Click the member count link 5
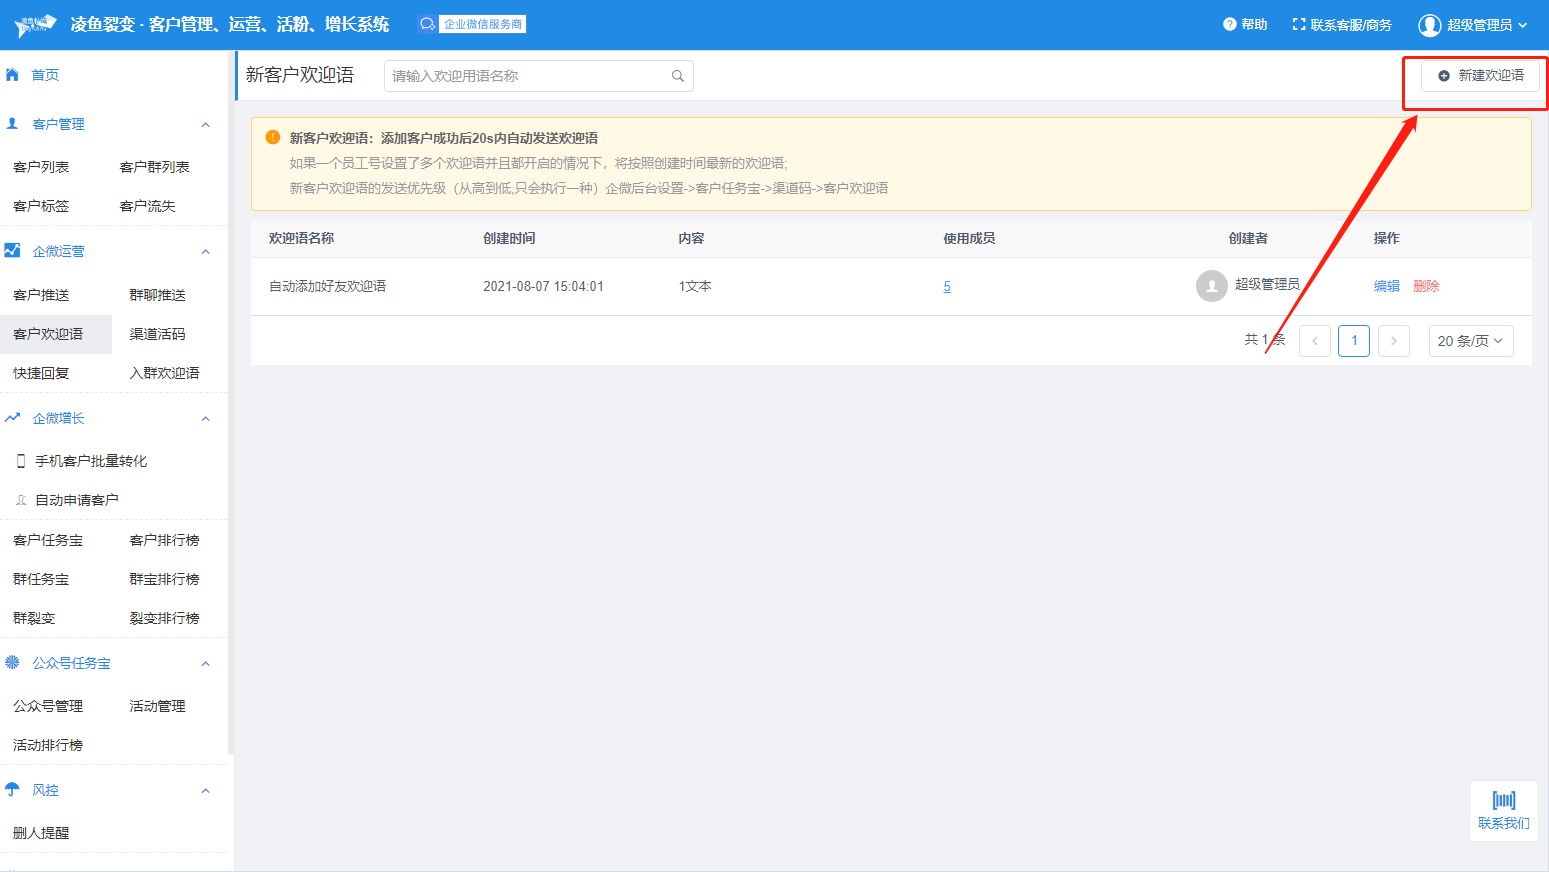 pyautogui.click(x=947, y=287)
